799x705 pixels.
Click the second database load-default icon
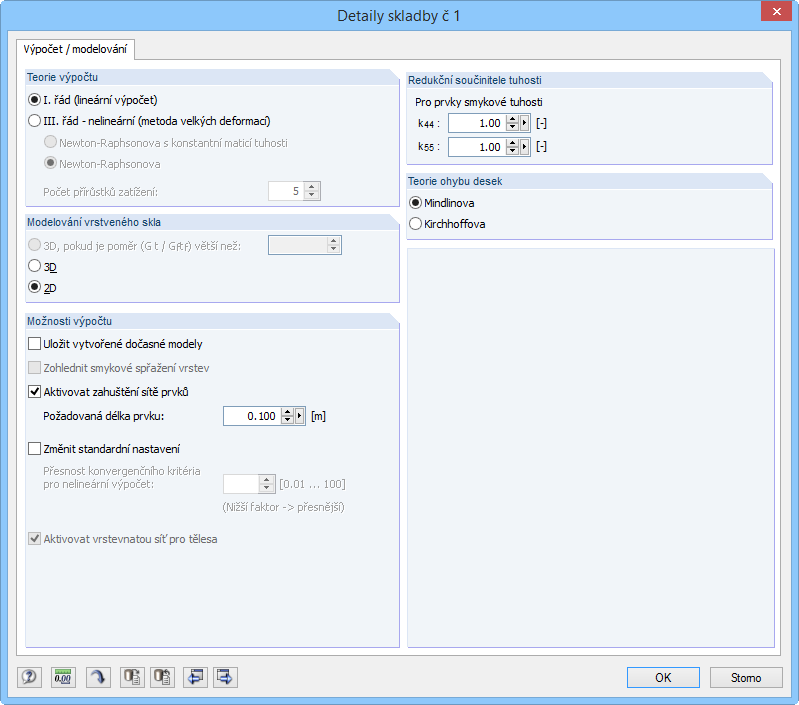(x=163, y=677)
